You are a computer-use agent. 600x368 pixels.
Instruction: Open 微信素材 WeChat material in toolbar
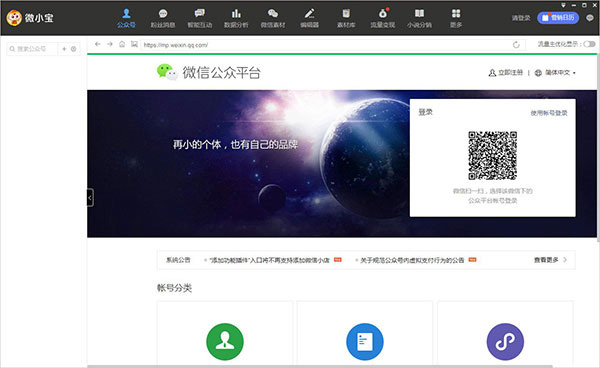pos(273,18)
